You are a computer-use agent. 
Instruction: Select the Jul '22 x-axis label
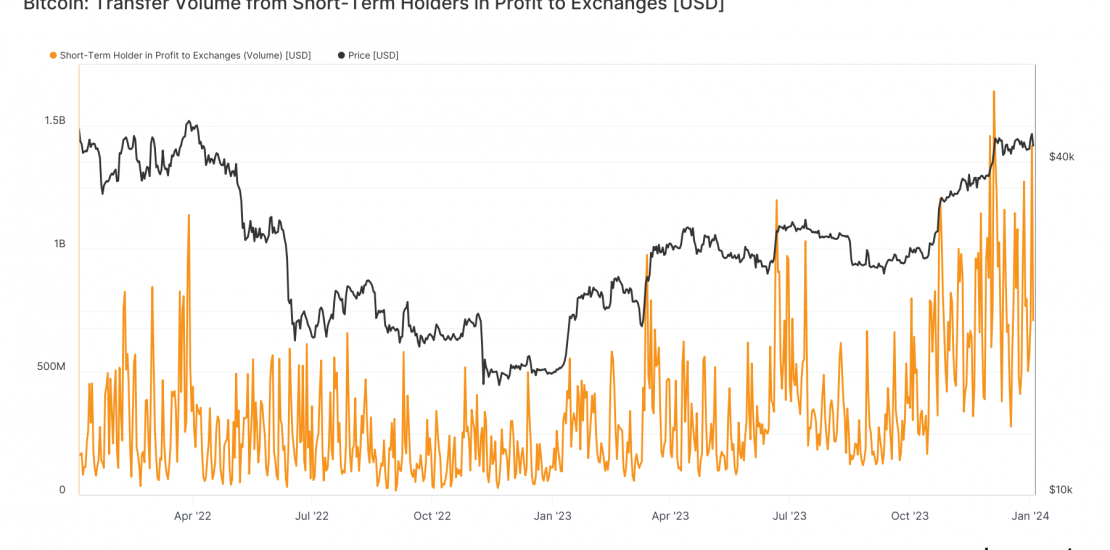click(311, 516)
